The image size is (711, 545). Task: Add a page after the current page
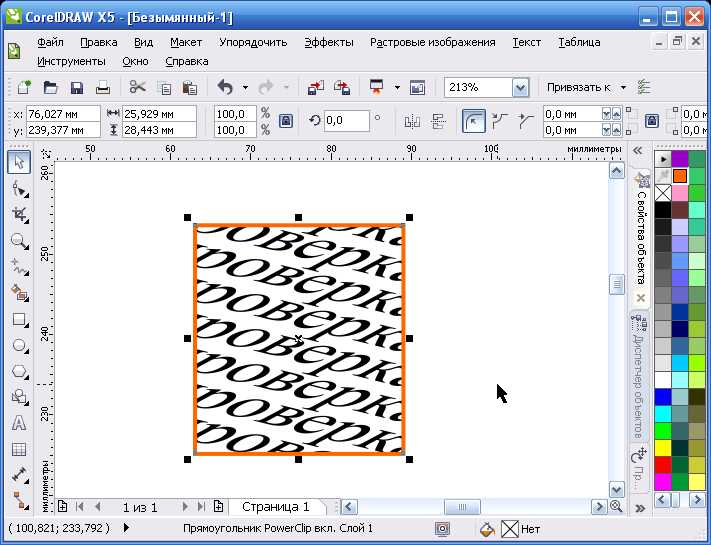219,506
